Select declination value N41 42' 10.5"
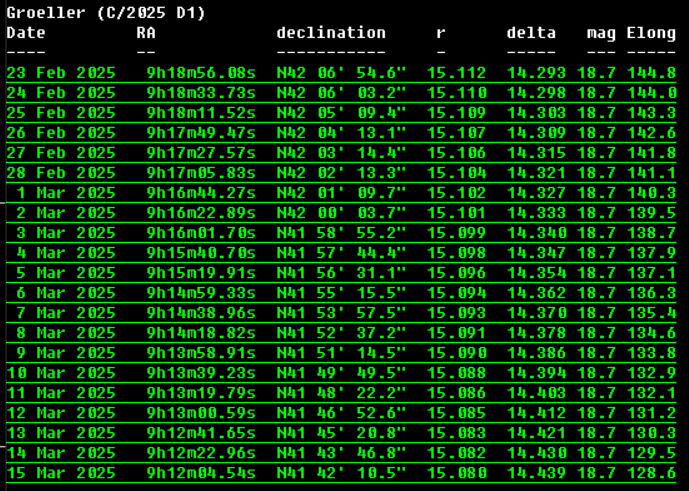 [x=341, y=472]
